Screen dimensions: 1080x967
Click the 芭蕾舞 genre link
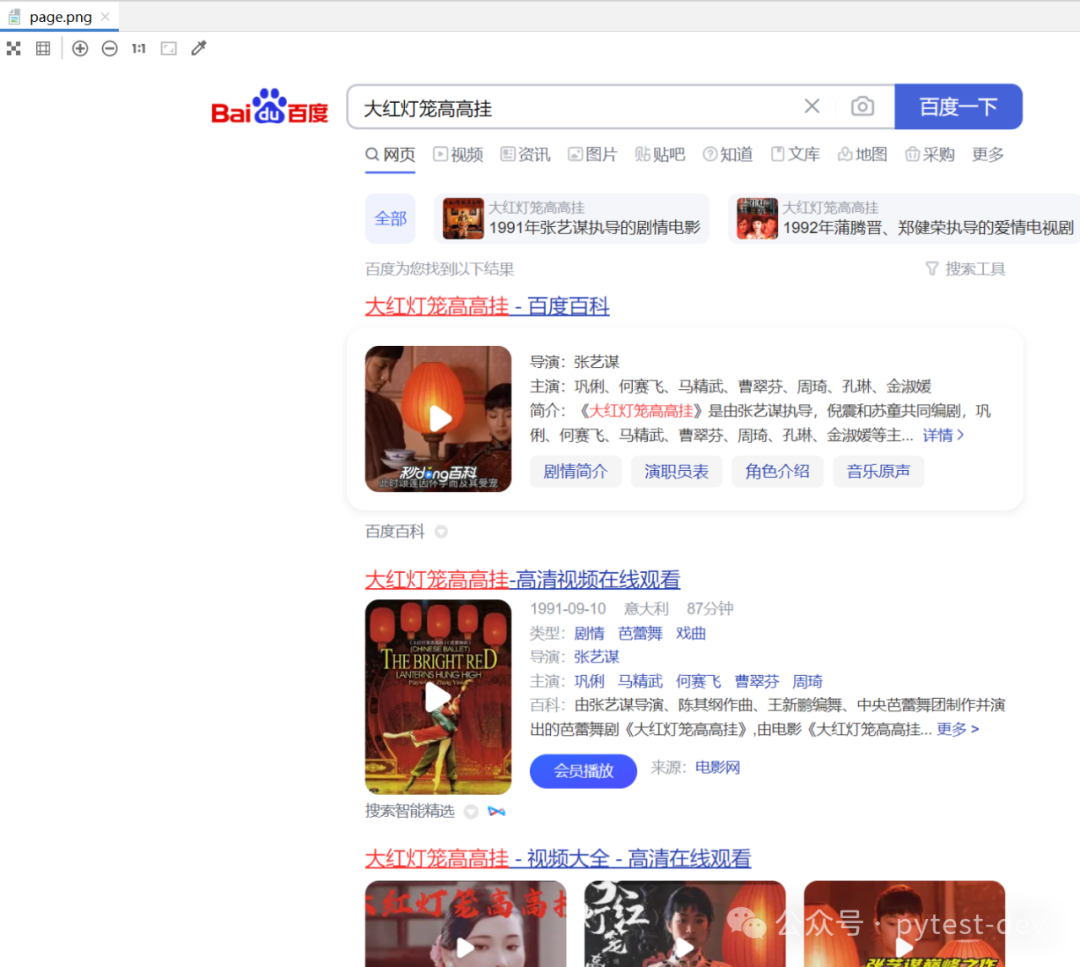pyautogui.click(x=640, y=633)
